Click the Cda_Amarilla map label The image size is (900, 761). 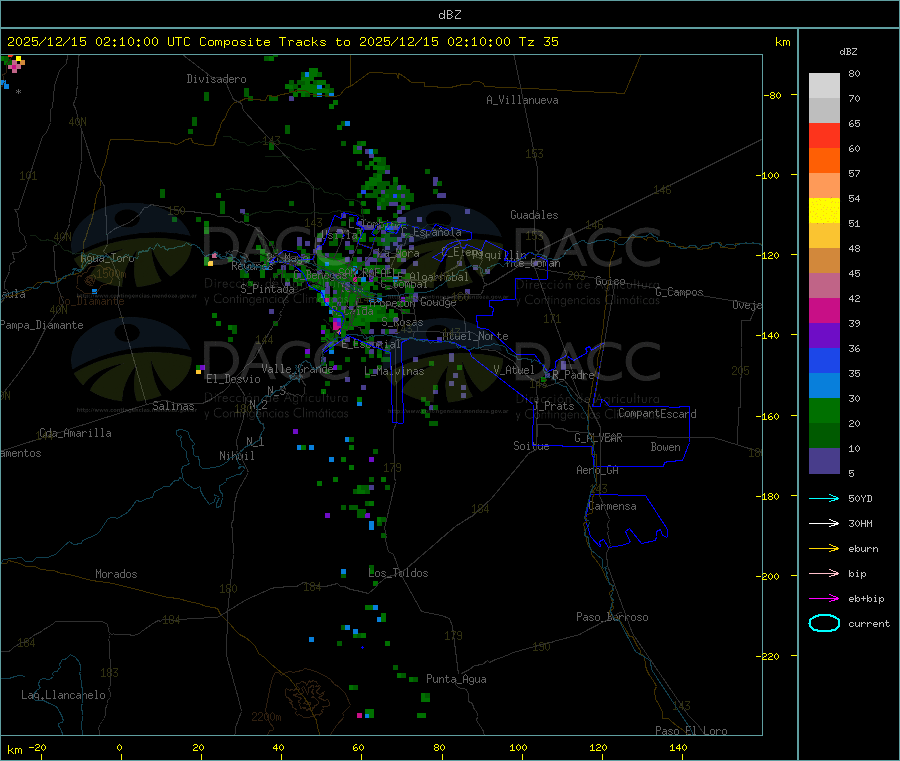[x=75, y=433]
